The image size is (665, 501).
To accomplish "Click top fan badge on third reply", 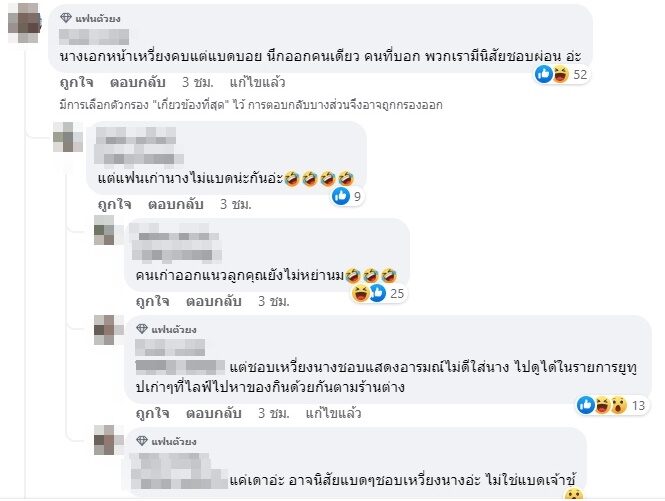I will point(166,329).
